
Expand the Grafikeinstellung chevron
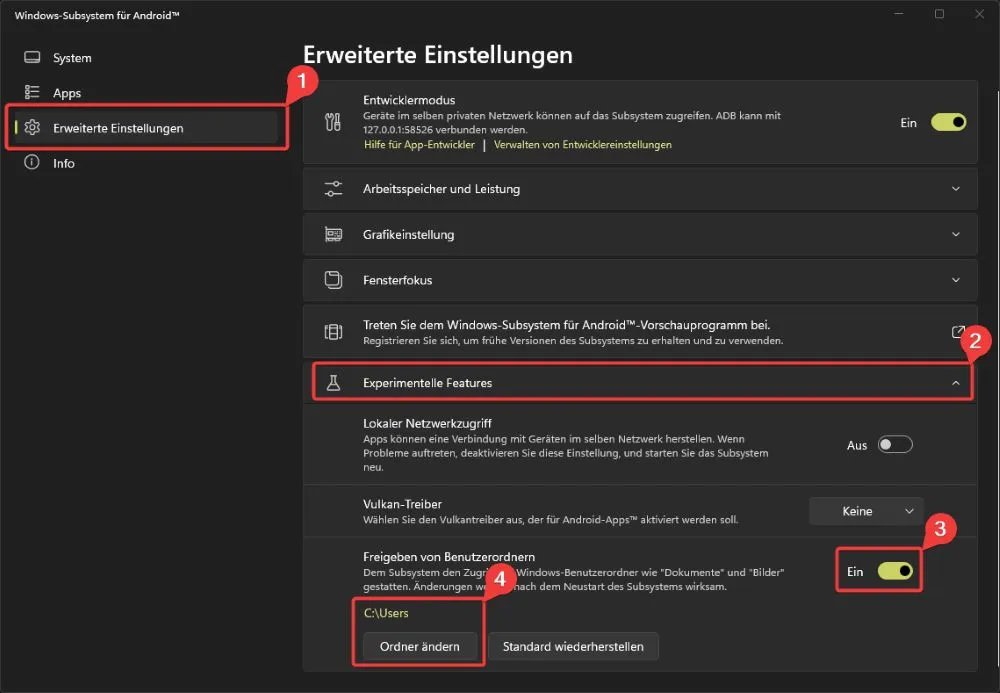pos(955,235)
